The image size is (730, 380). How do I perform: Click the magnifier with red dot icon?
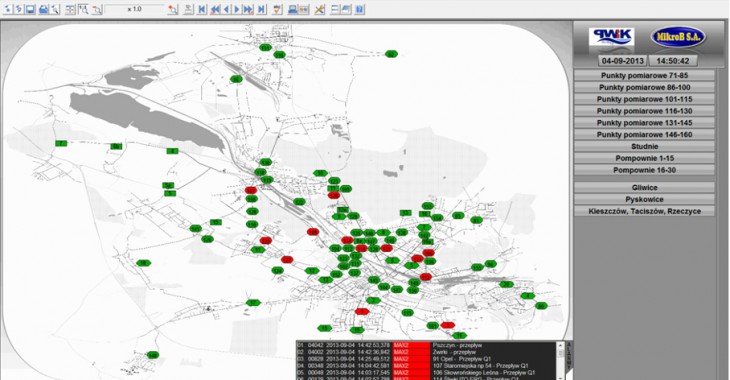173,9
